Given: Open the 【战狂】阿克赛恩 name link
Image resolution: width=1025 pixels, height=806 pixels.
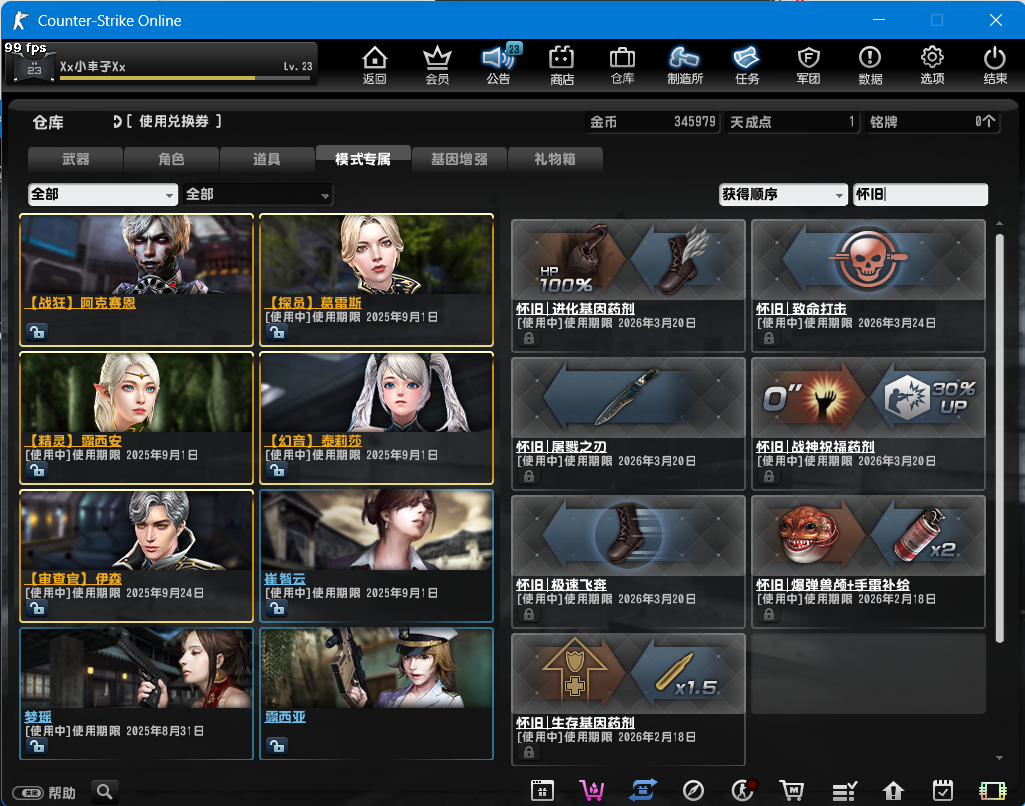Looking at the screenshot, I should pyautogui.click(x=80, y=303).
